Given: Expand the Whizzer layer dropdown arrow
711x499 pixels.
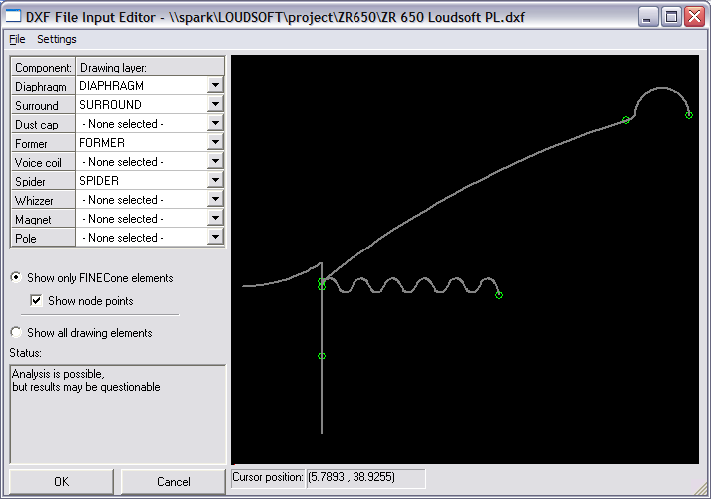Looking at the screenshot, I should [x=215, y=200].
